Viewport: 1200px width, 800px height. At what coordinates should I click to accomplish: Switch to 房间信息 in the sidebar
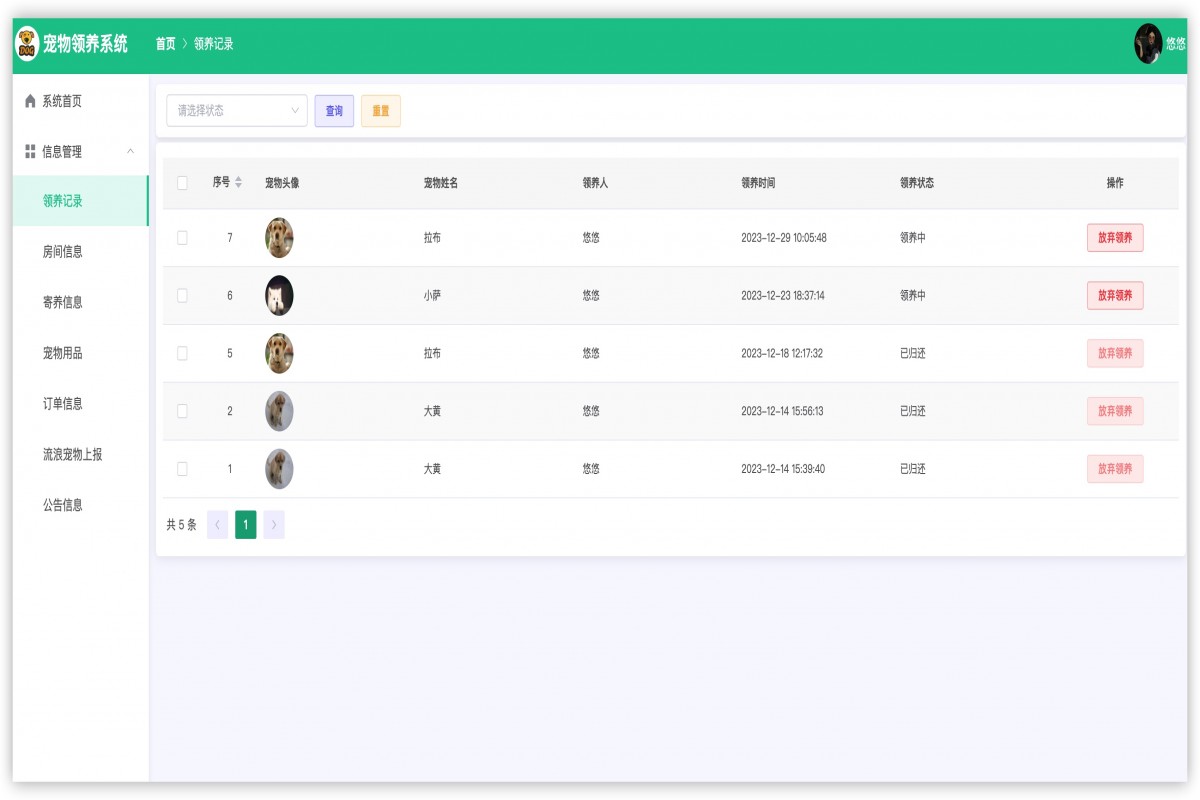[x=60, y=250]
